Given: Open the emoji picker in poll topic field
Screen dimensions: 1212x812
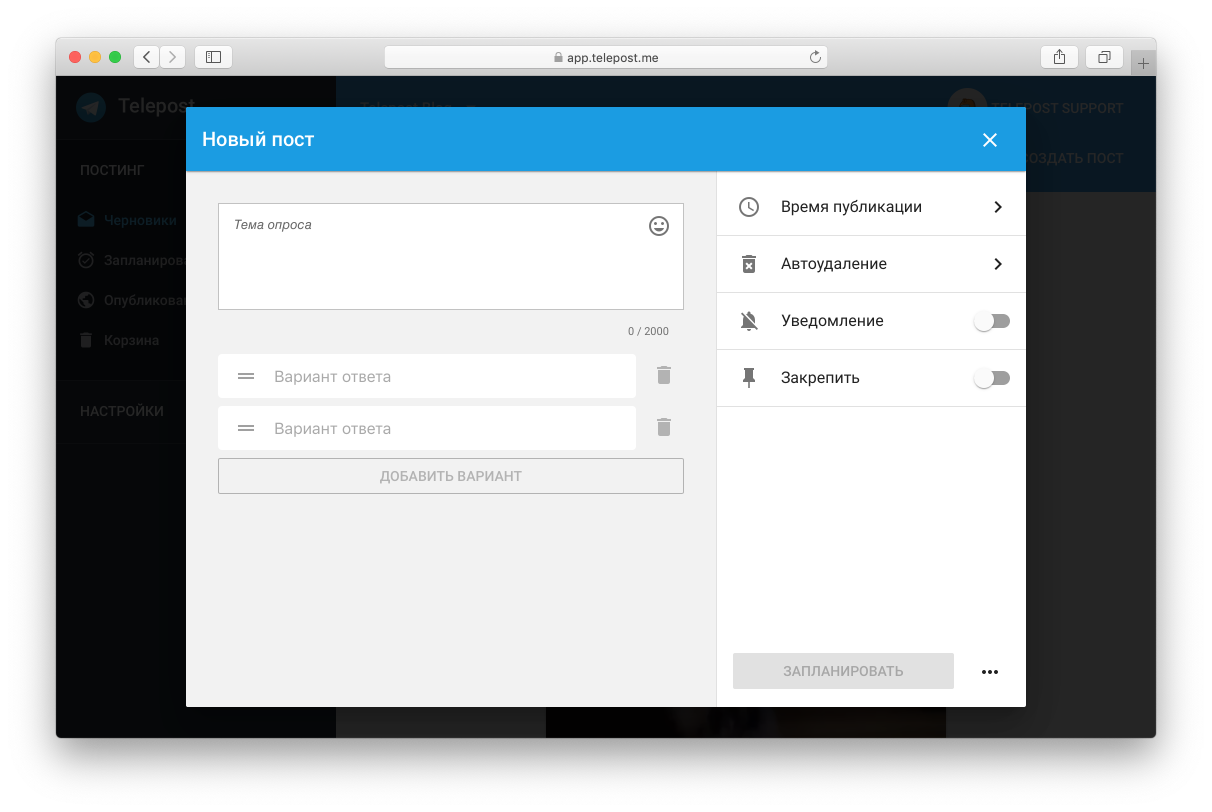Looking at the screenshot, I should click(658, 226).
